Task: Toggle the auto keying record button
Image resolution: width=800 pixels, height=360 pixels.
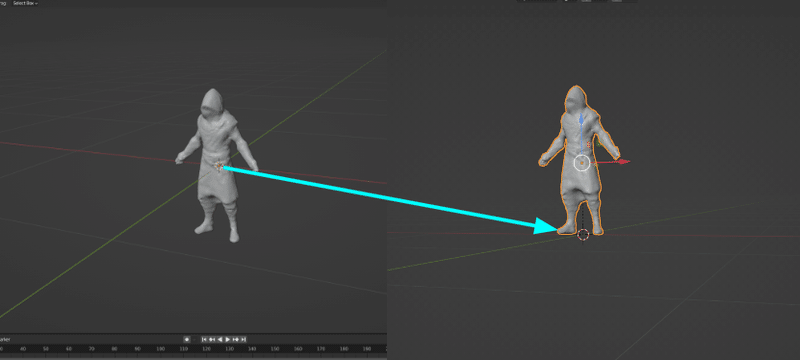Action: tap(187, 340)
